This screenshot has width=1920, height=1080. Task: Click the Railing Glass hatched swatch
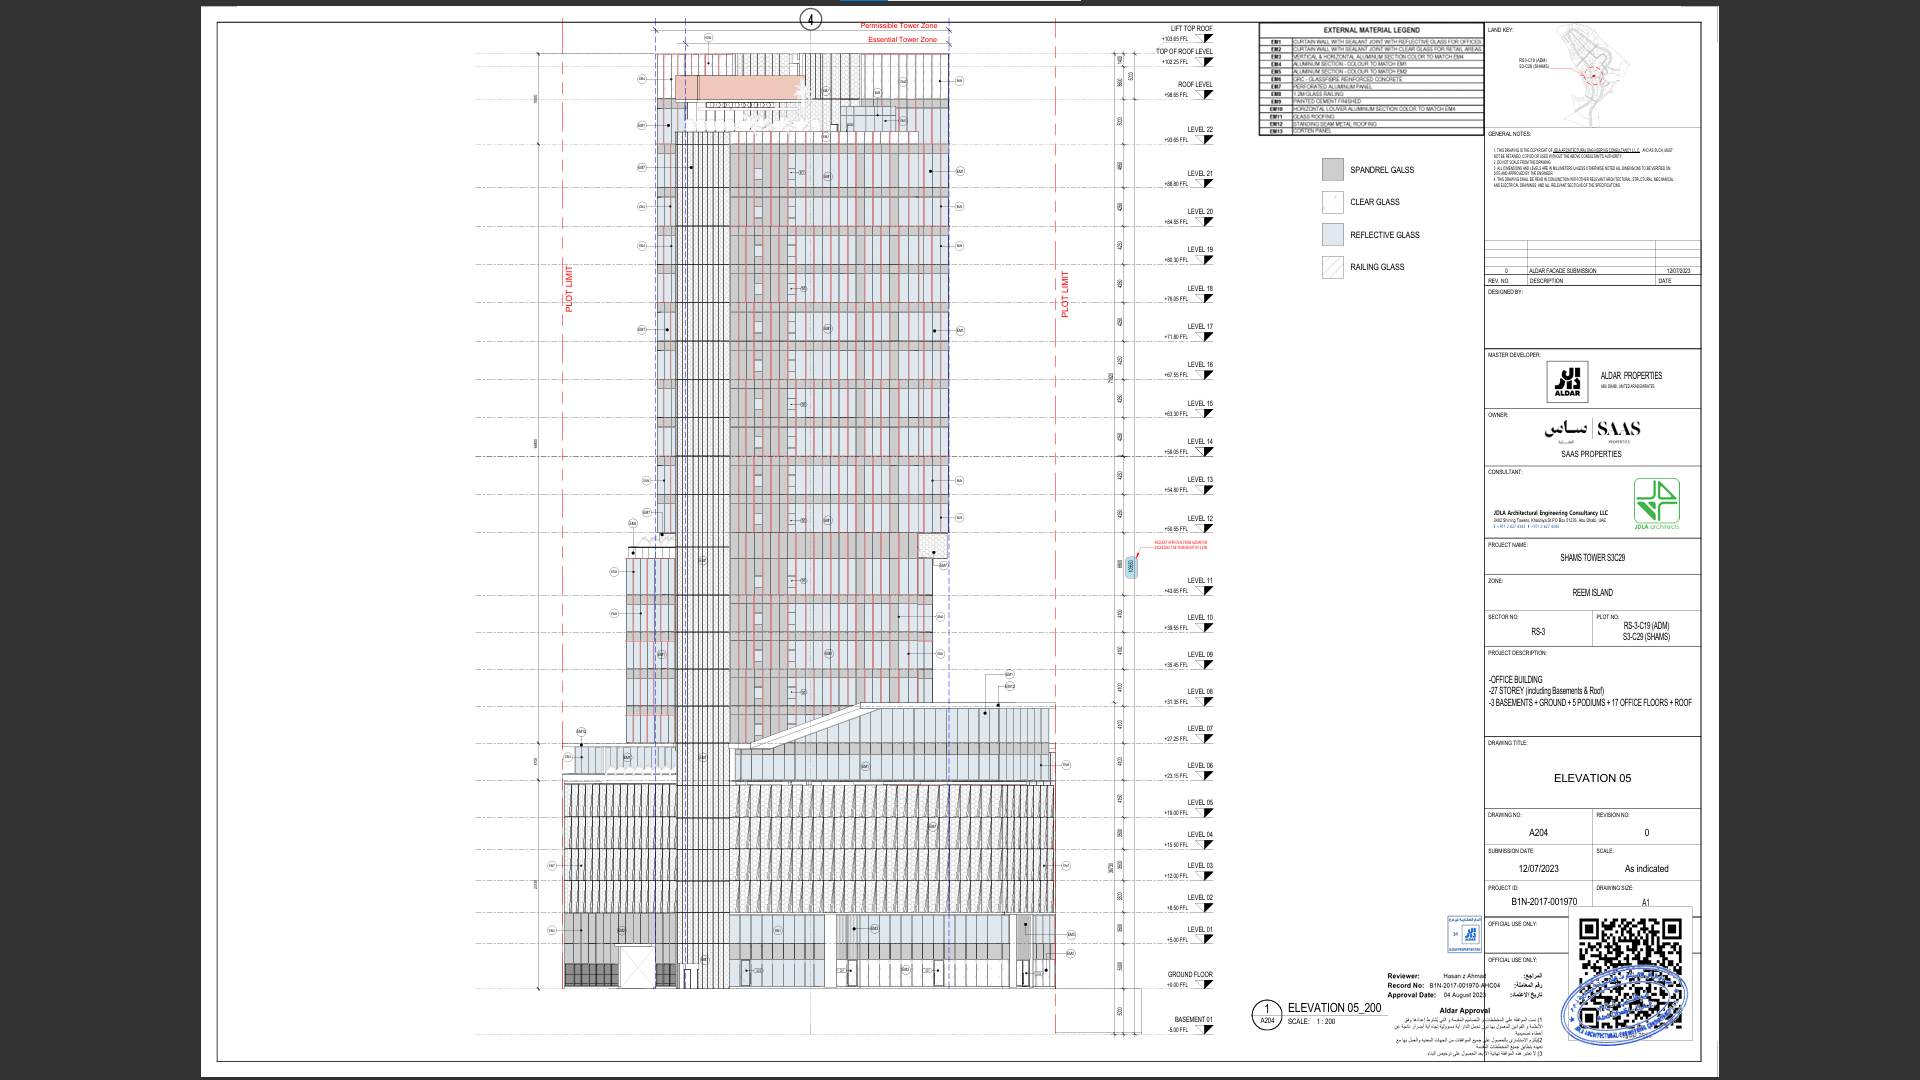click(x=1332, y=267)
